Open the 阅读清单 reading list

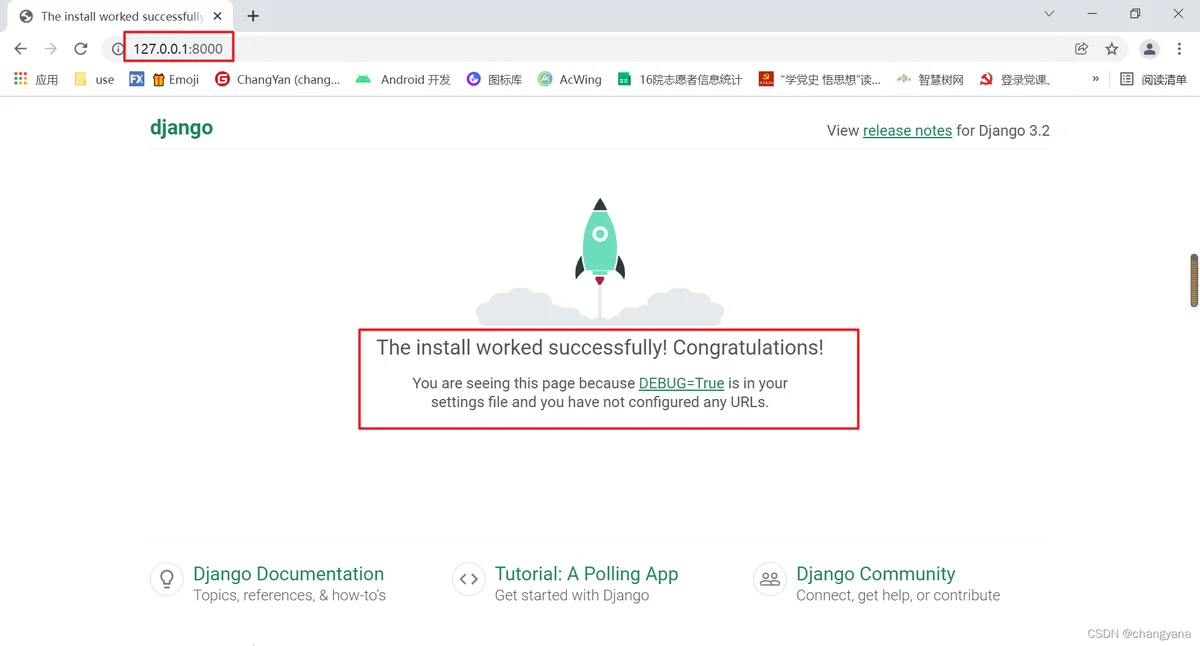tap(1153, 79)
